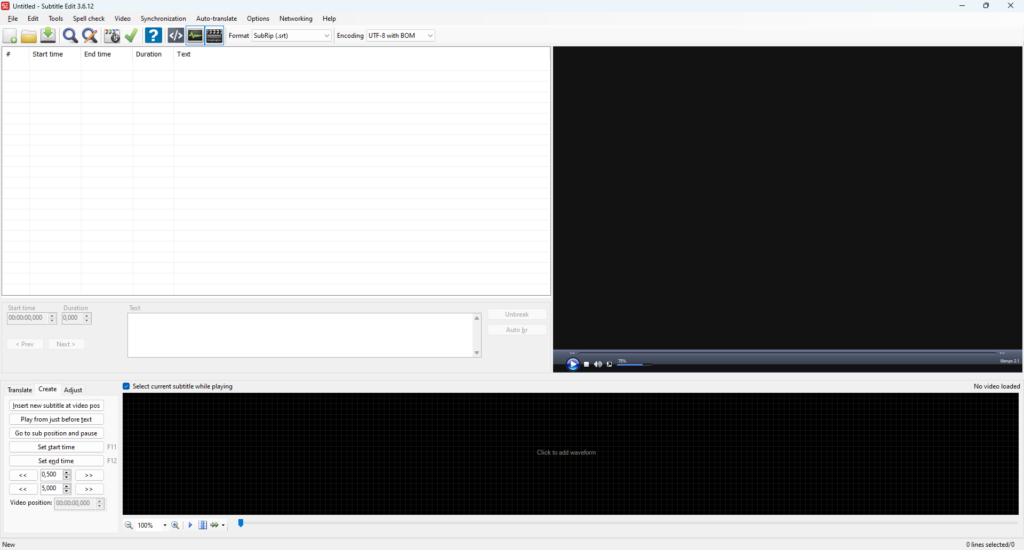This screenshot has height=550, width=1024.
Task: Click to add waveform in black panel
Action: [x=566, y=453]
